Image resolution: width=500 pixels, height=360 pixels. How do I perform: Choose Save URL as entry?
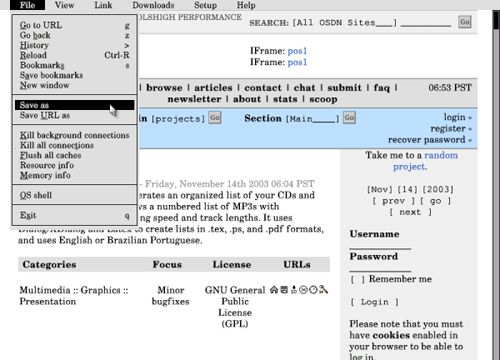pos(75,115)
